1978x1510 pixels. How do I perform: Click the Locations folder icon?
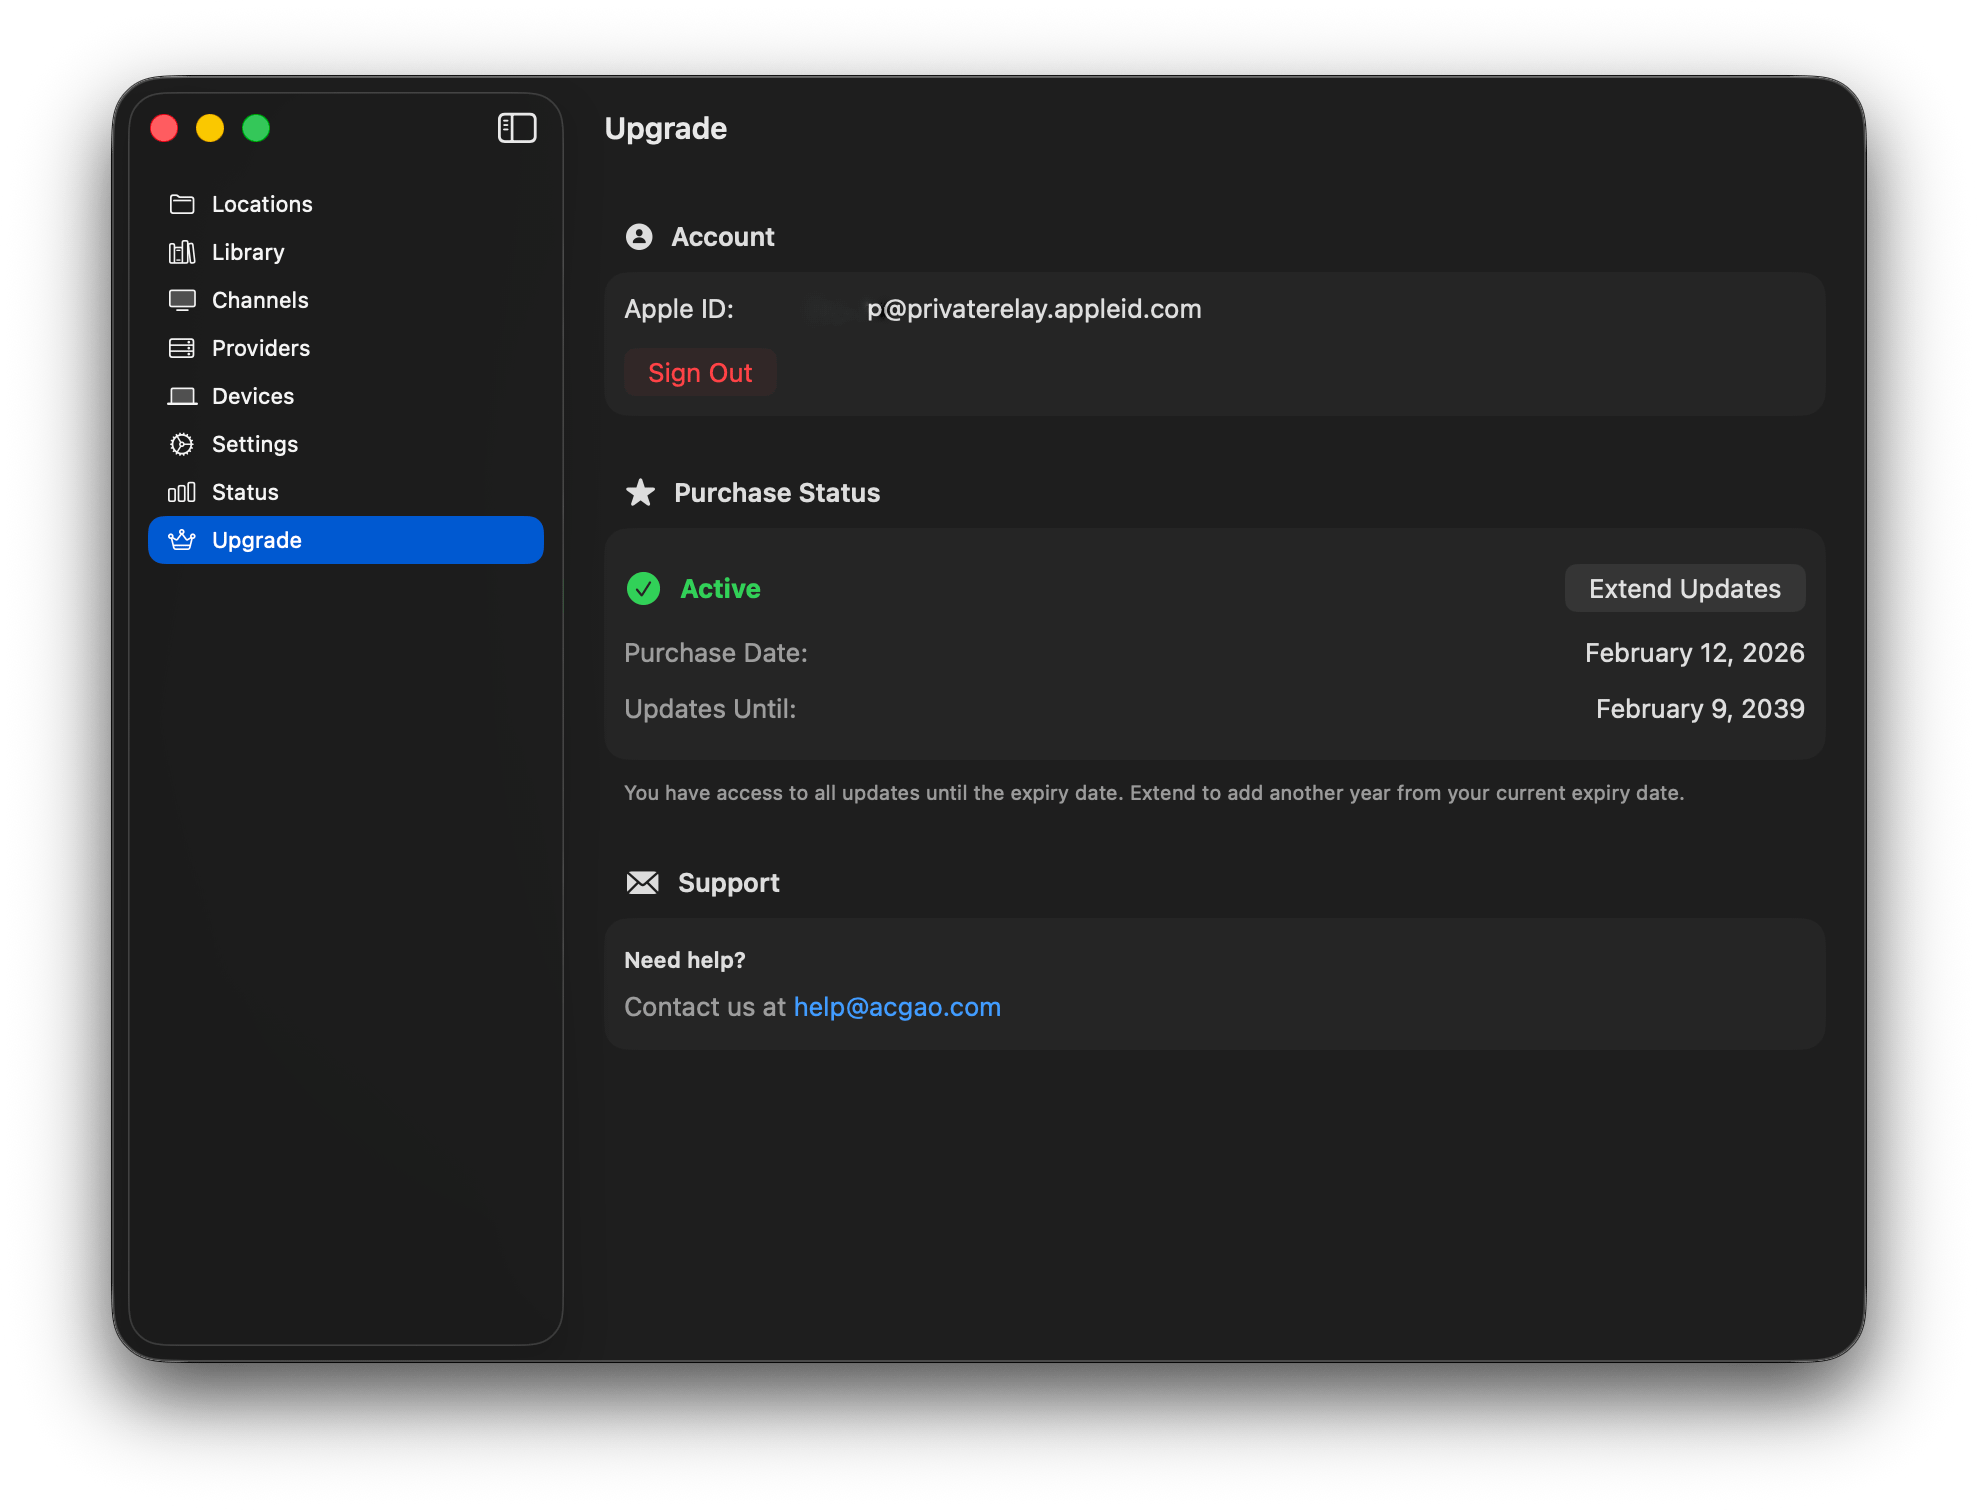coord(182,204)
